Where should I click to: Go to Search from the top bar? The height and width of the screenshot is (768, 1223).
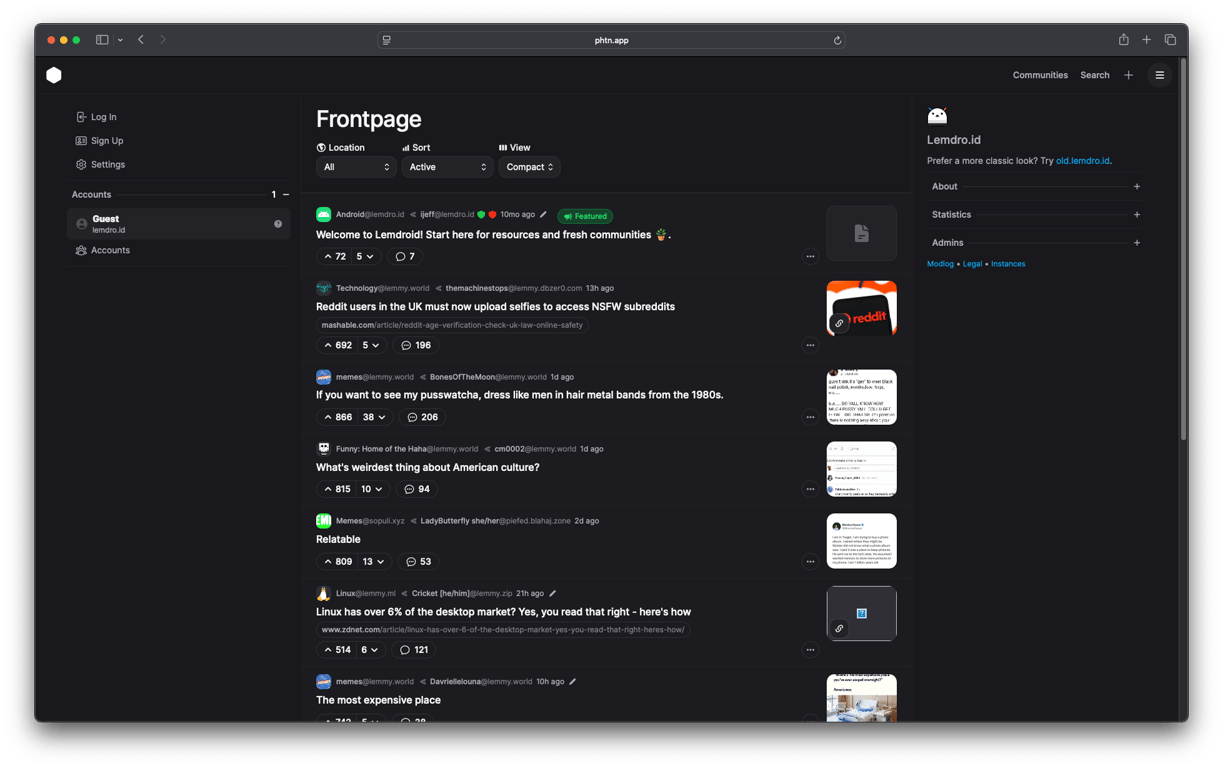[x=1094, y=74]
